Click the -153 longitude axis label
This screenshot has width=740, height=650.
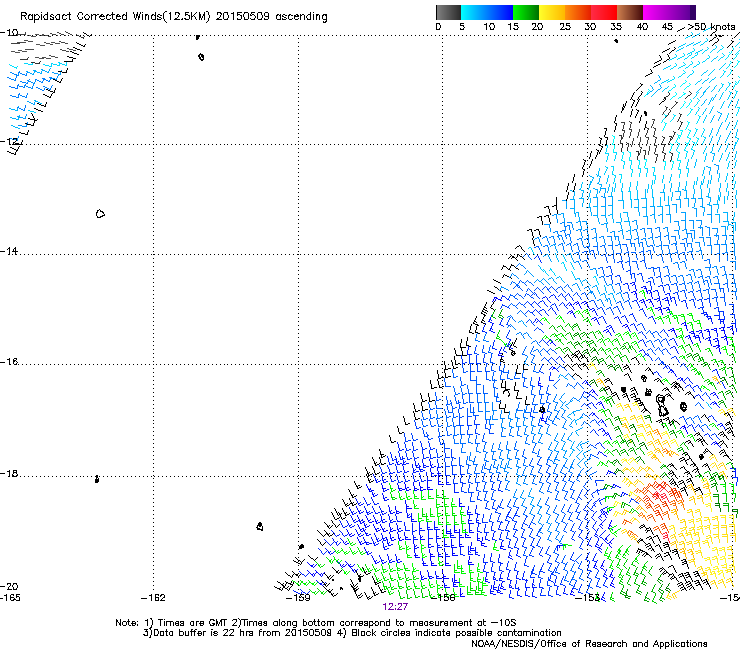(x=587, y=598)
